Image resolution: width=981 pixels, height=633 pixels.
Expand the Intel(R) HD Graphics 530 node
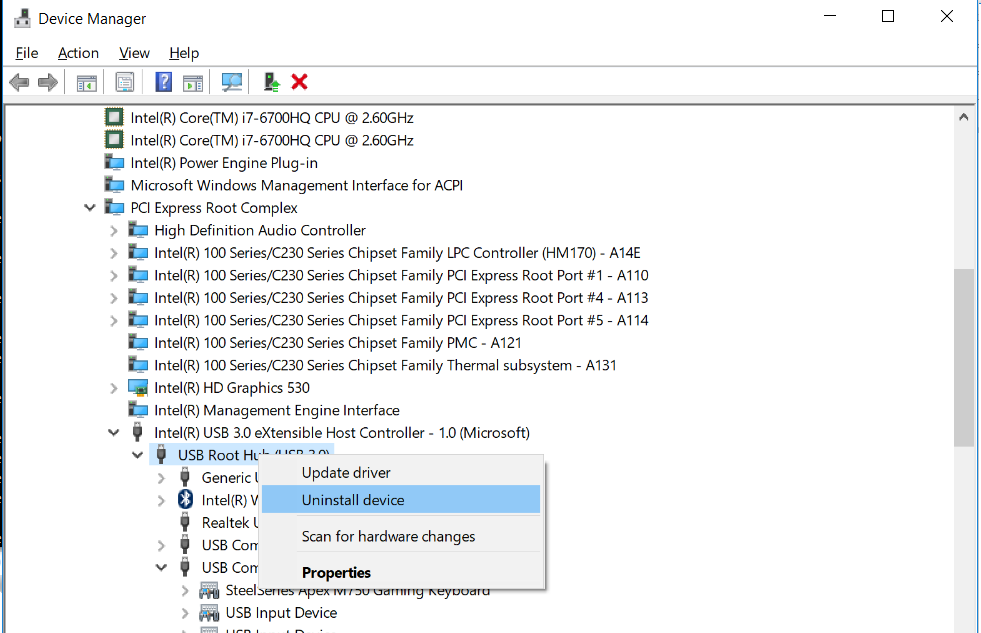pyautogui.click(x=114, y=388)
